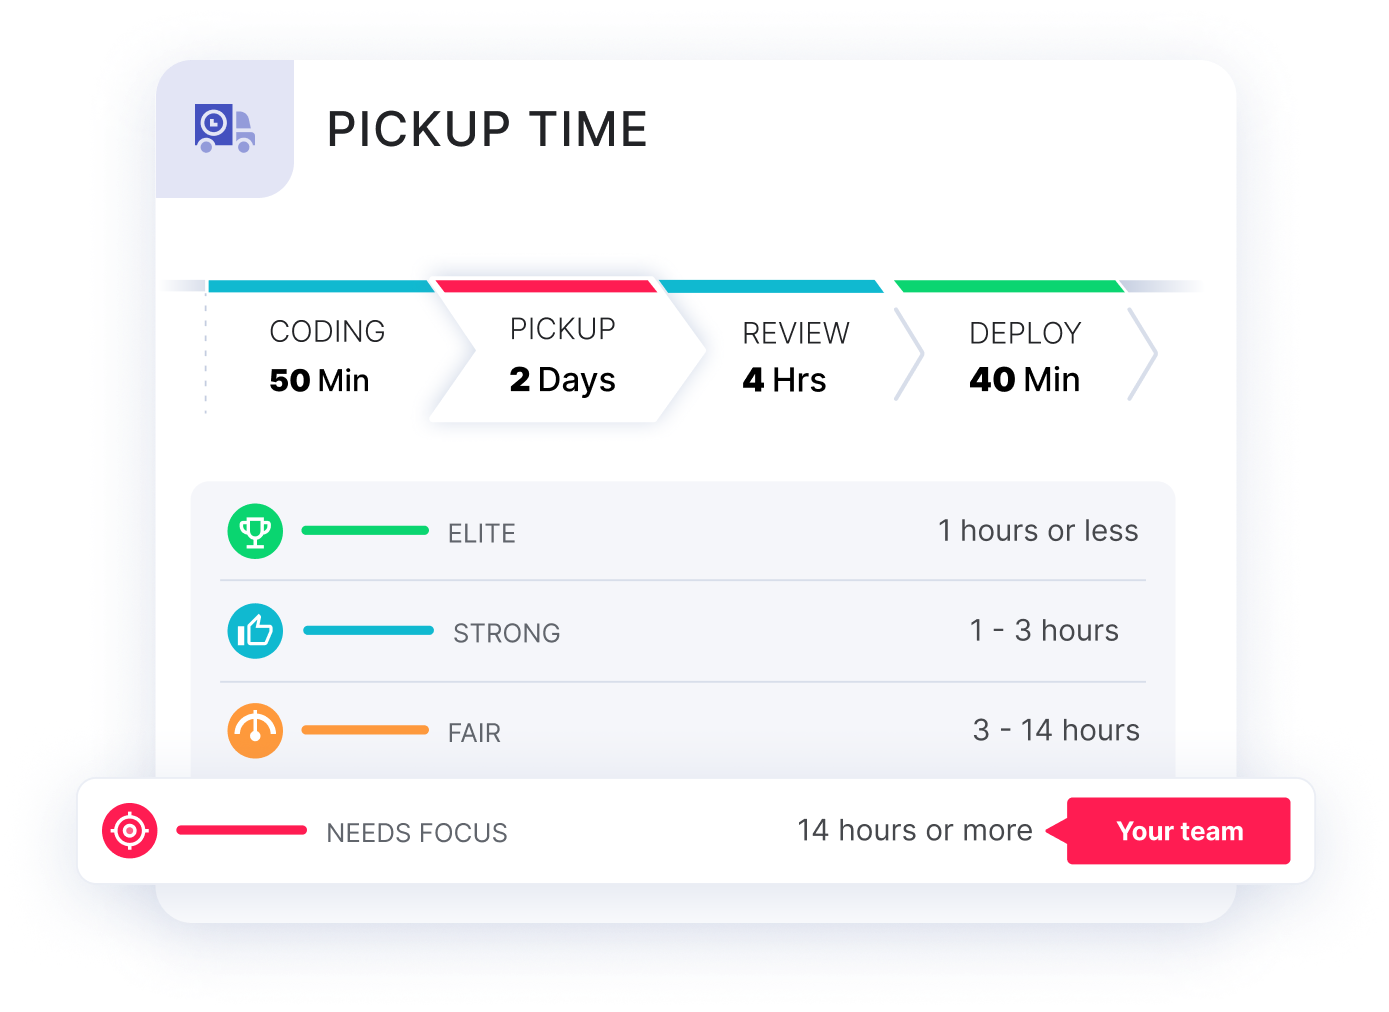Click the chevron arrow after Review
This screenshot has width=1389, height=1012.
[x=909, y=354]
